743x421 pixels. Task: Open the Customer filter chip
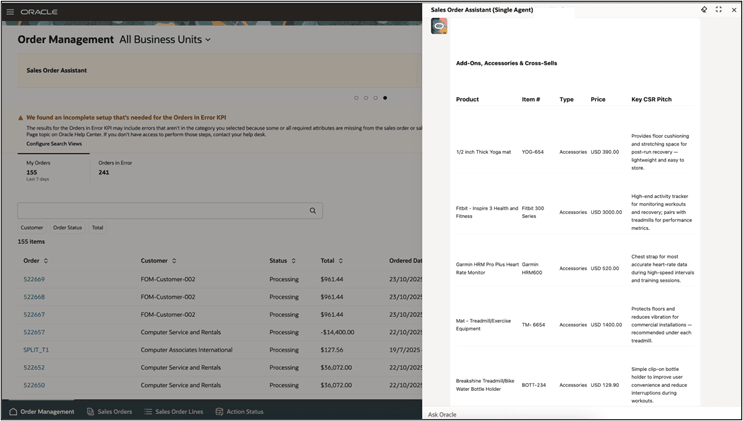32,228
